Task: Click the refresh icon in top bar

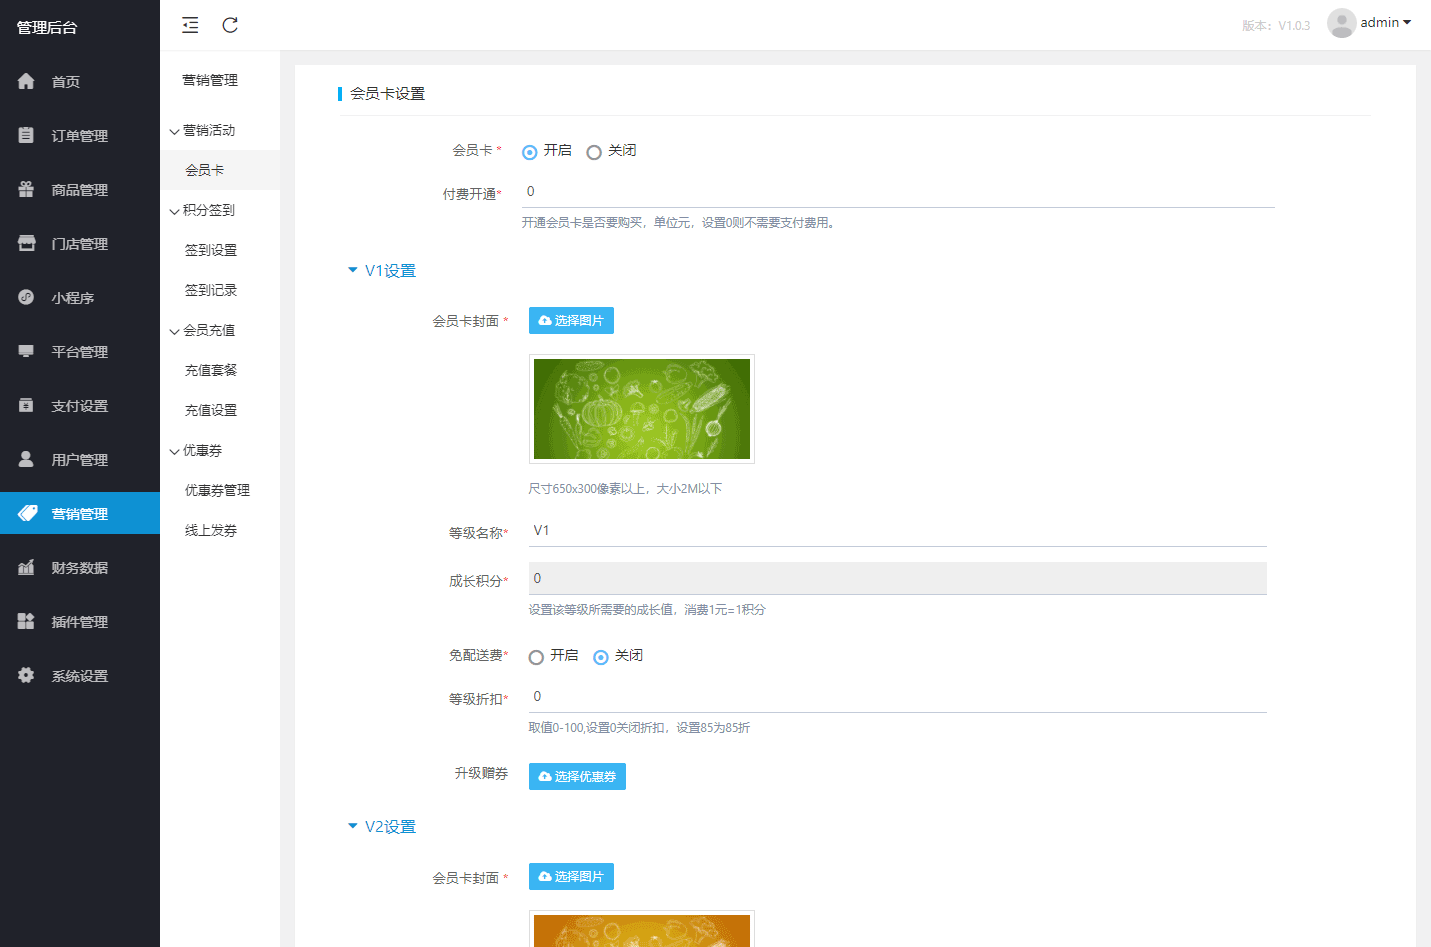Action: (230, 25)
